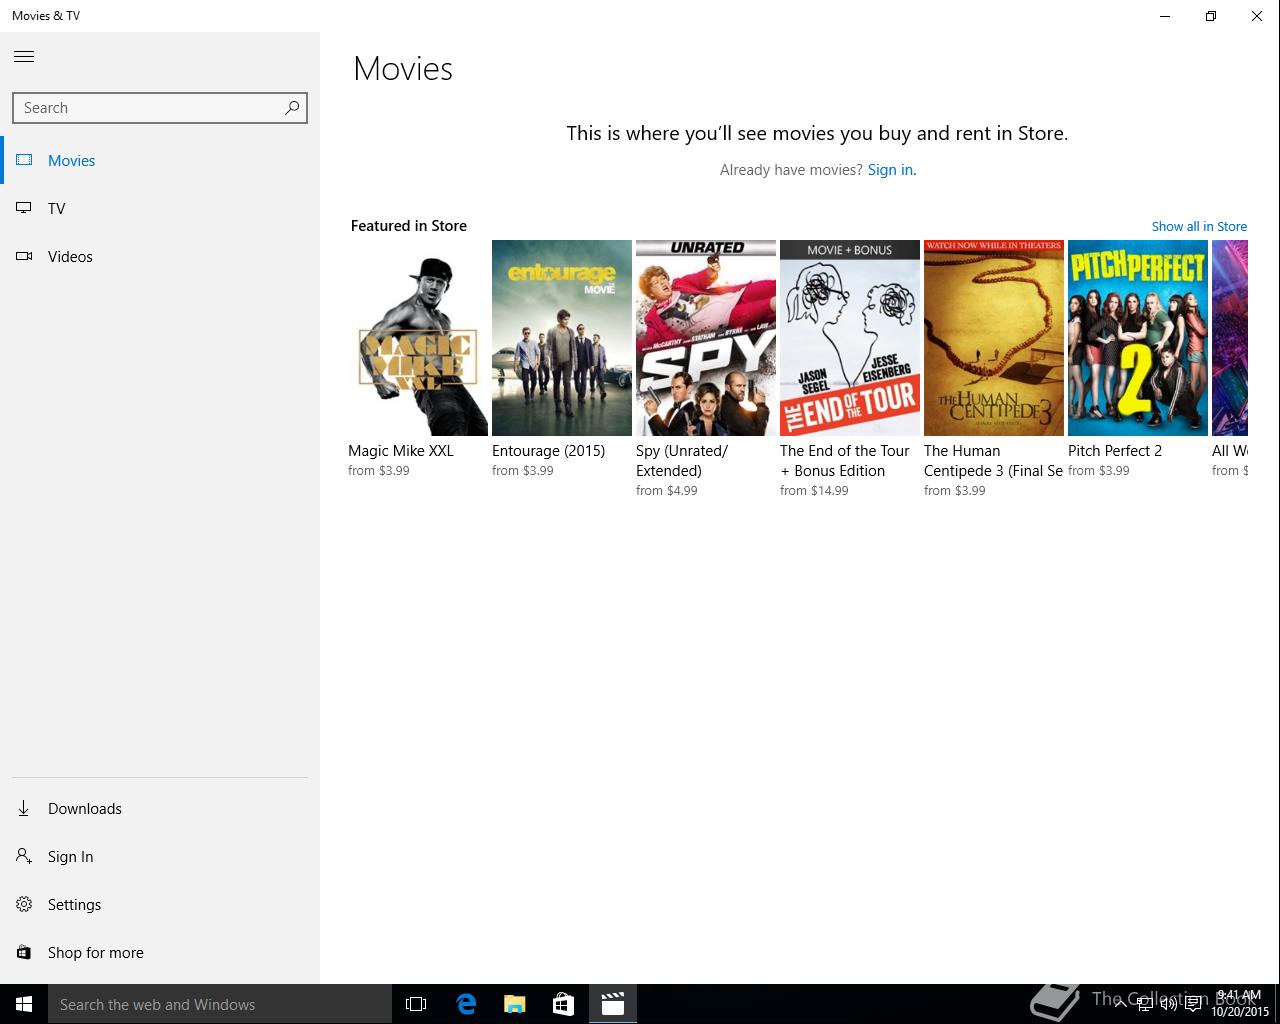Minimize the Movies & TV window
Viewport: 1280px width, 1024px height.
(x=1165, y=16)
